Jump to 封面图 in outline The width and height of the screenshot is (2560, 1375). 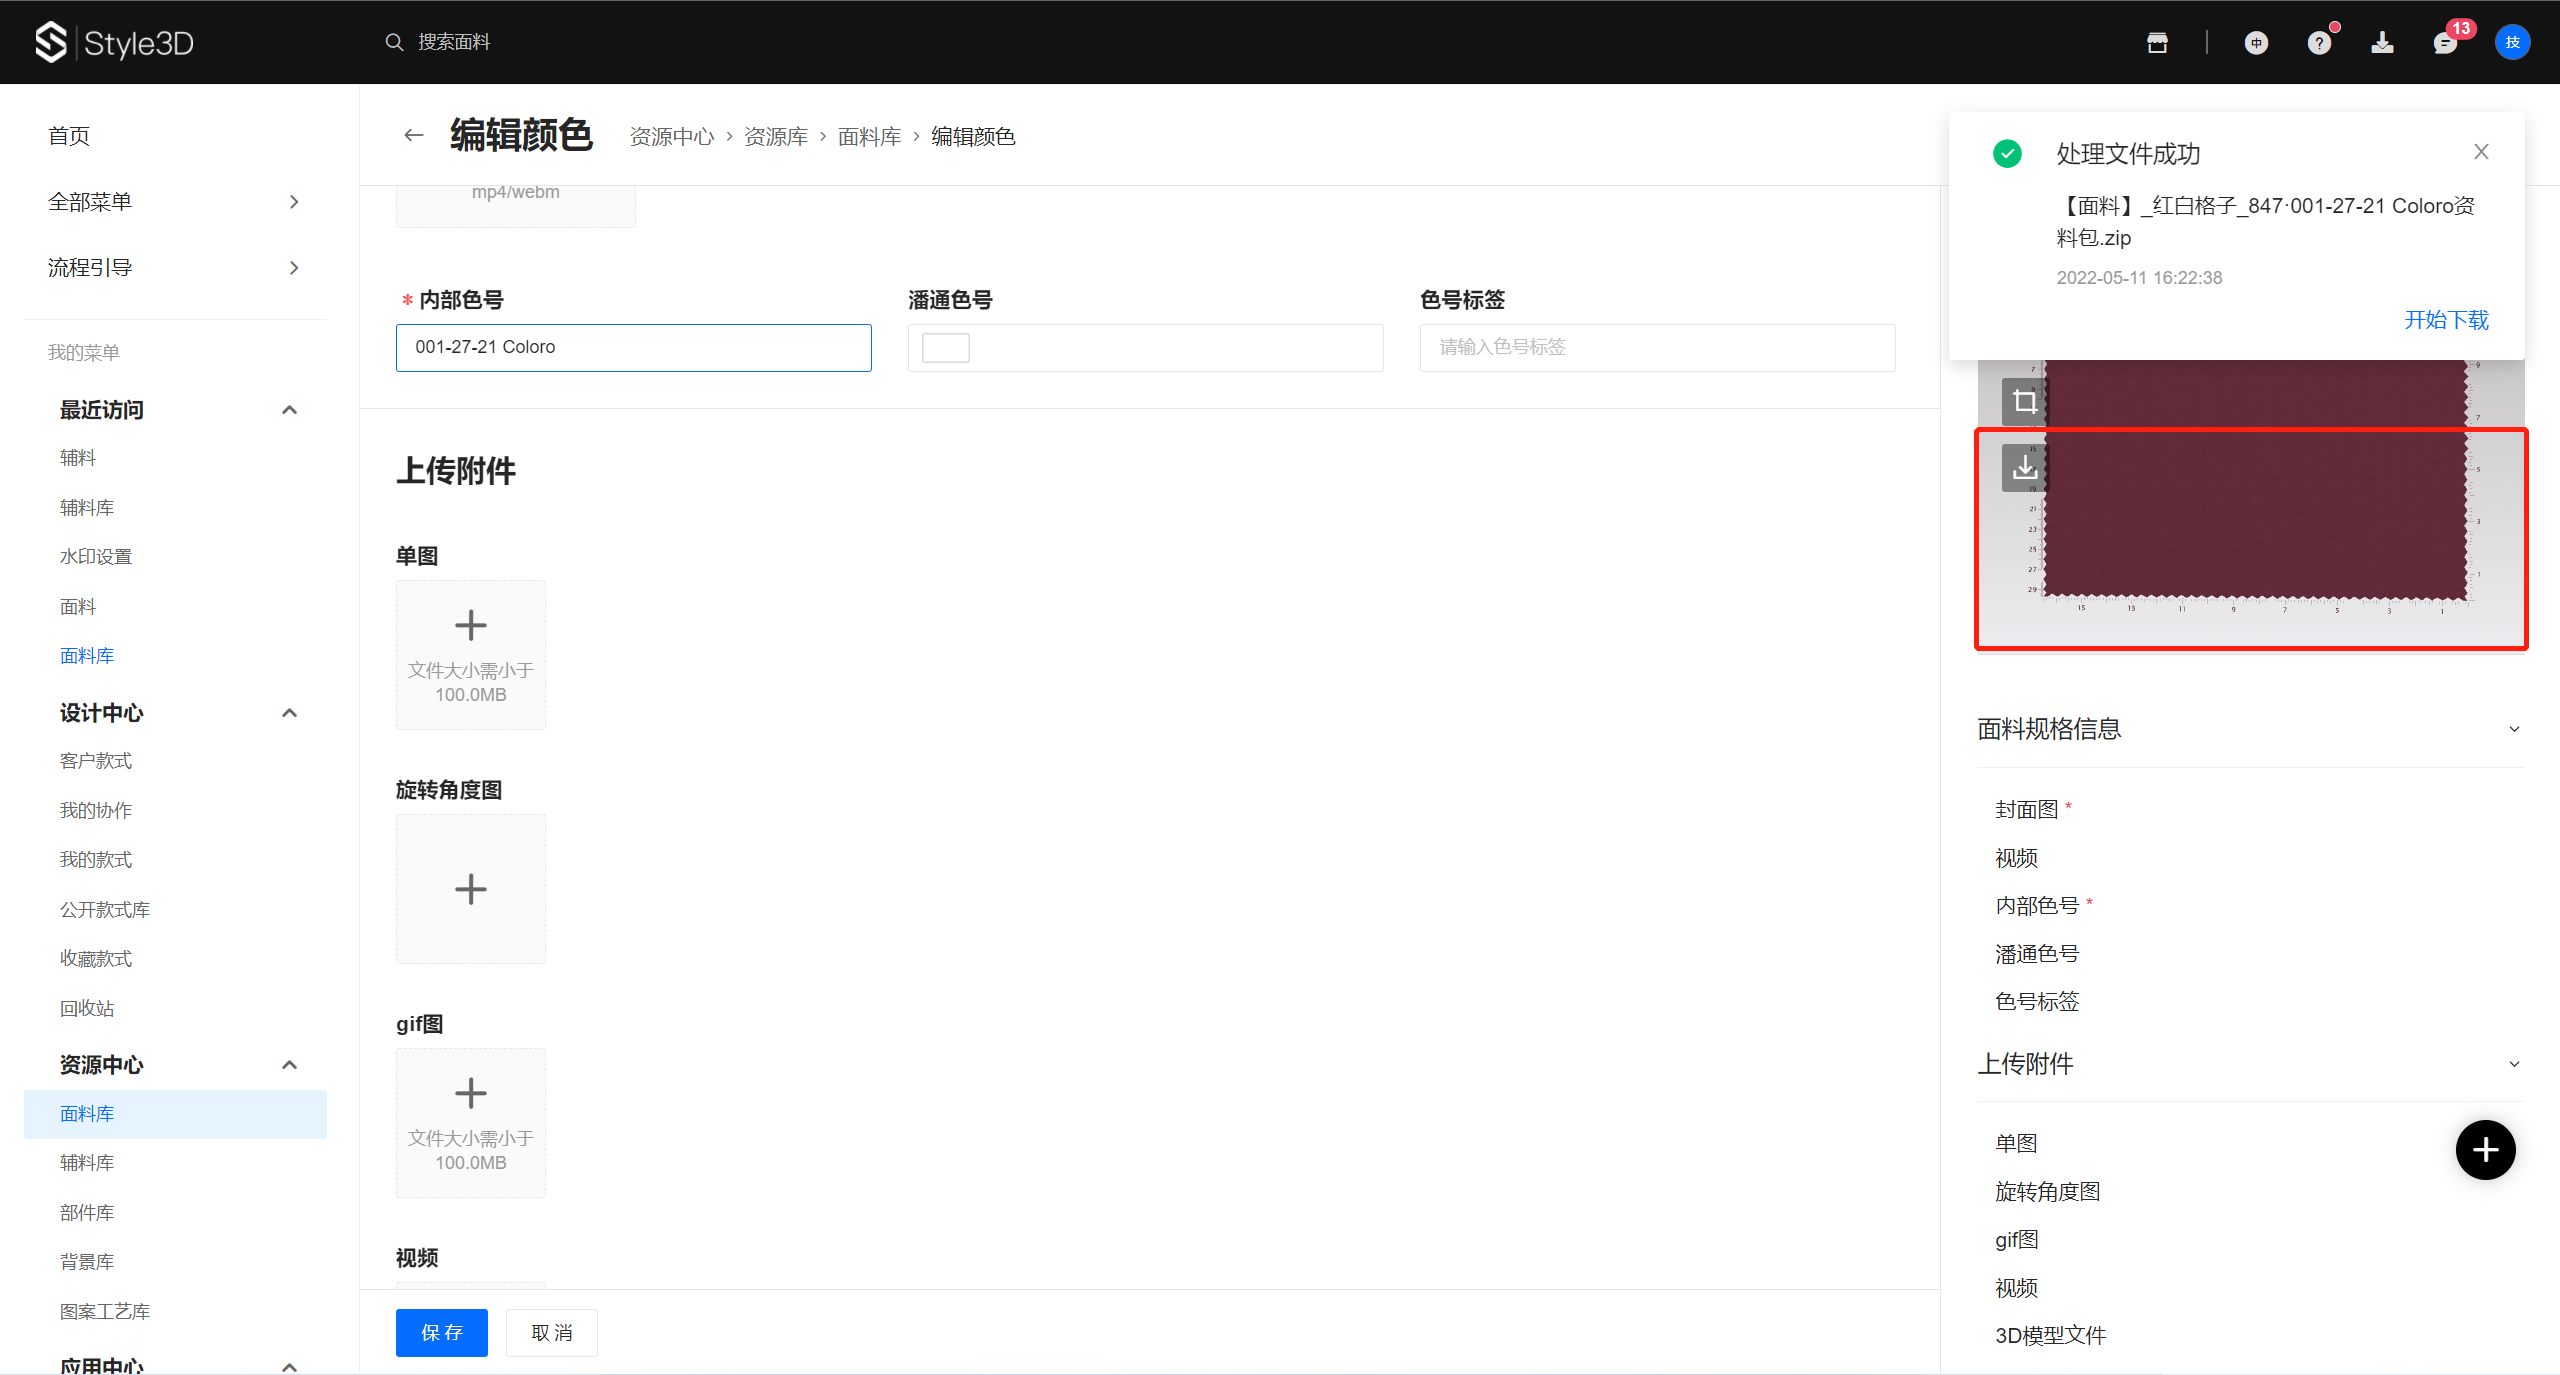[x=2027, y=810]
